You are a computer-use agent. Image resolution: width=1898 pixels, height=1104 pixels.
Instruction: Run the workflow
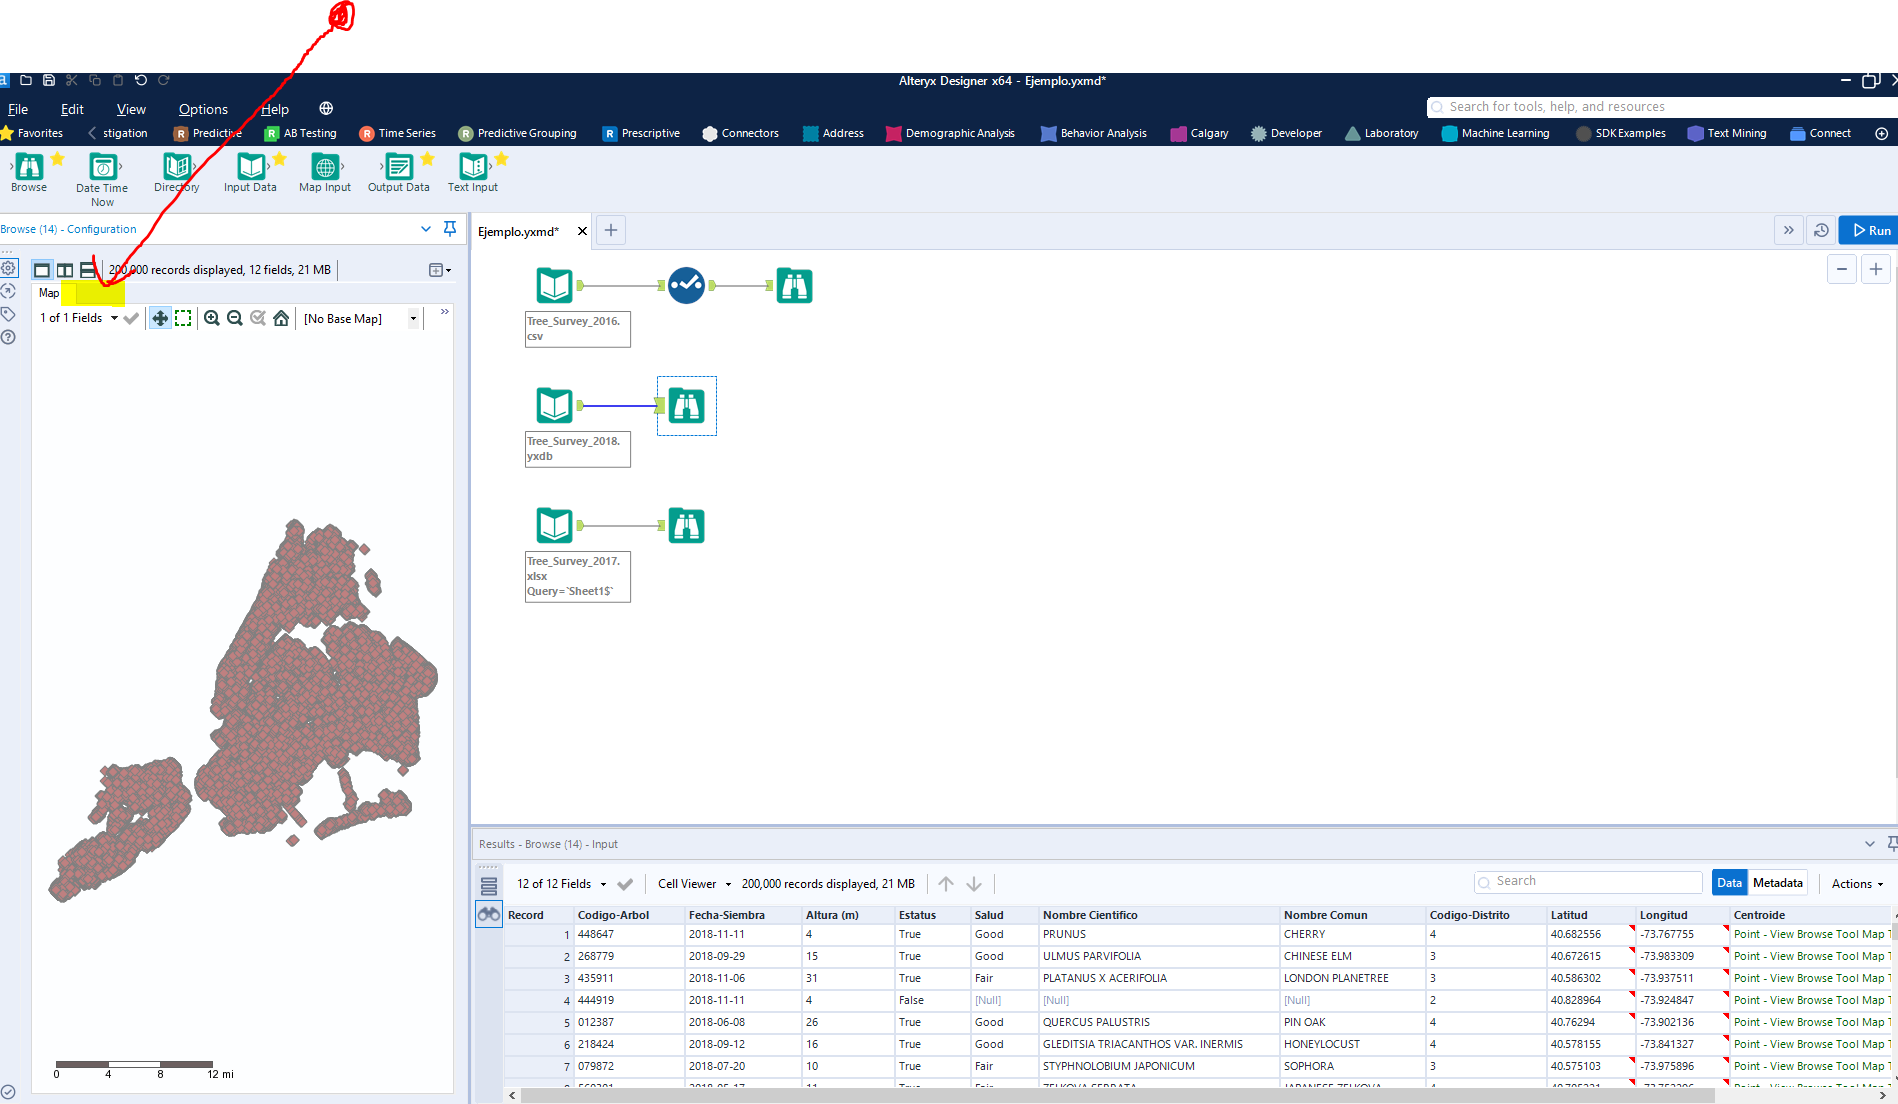click(1868, 230)
